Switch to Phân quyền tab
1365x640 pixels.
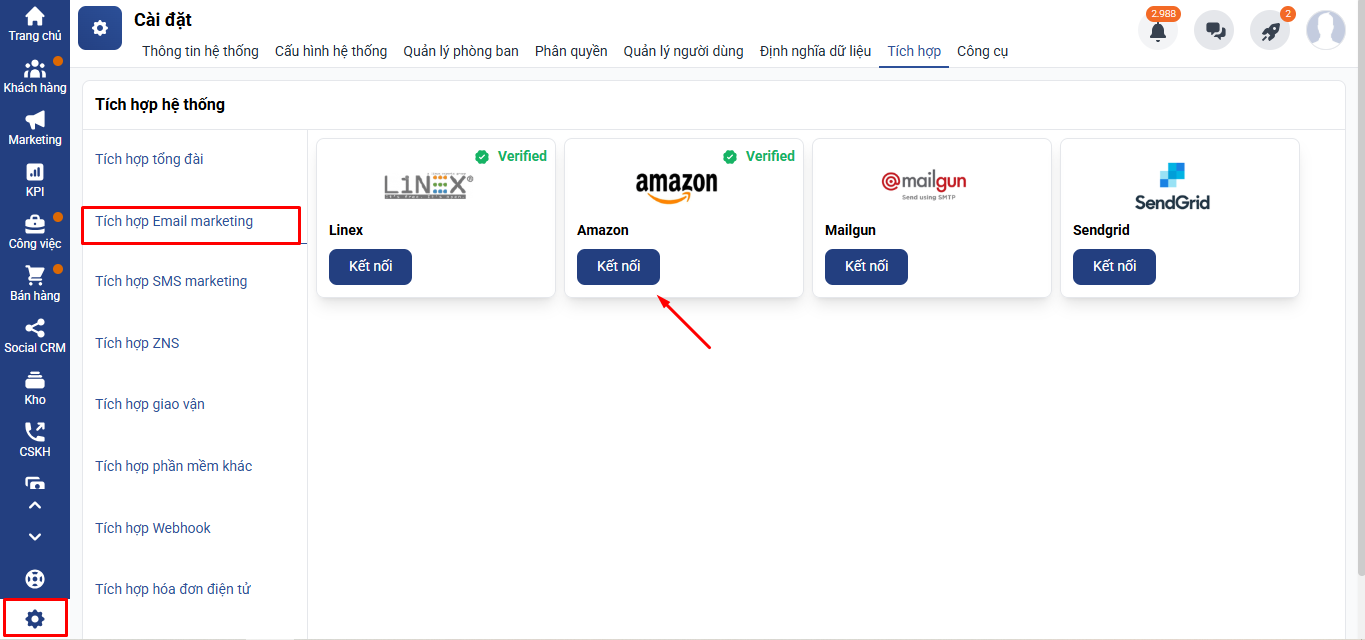pos(571,51)
